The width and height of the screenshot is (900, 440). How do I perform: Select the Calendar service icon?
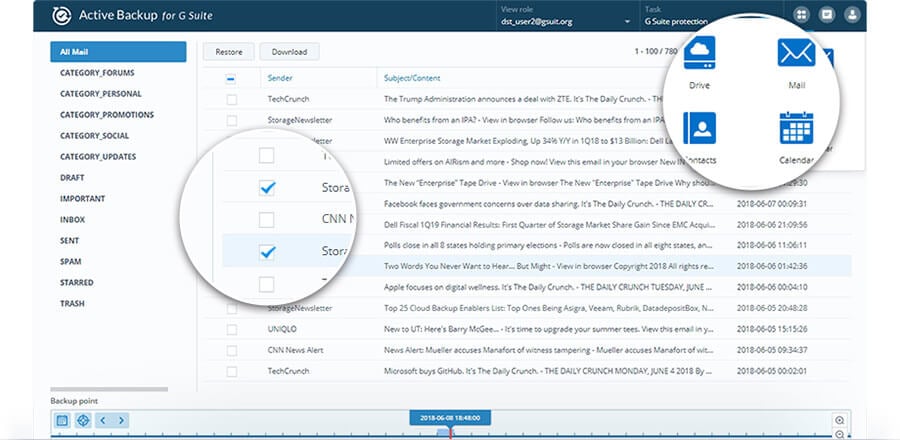(x=796, y=128)
